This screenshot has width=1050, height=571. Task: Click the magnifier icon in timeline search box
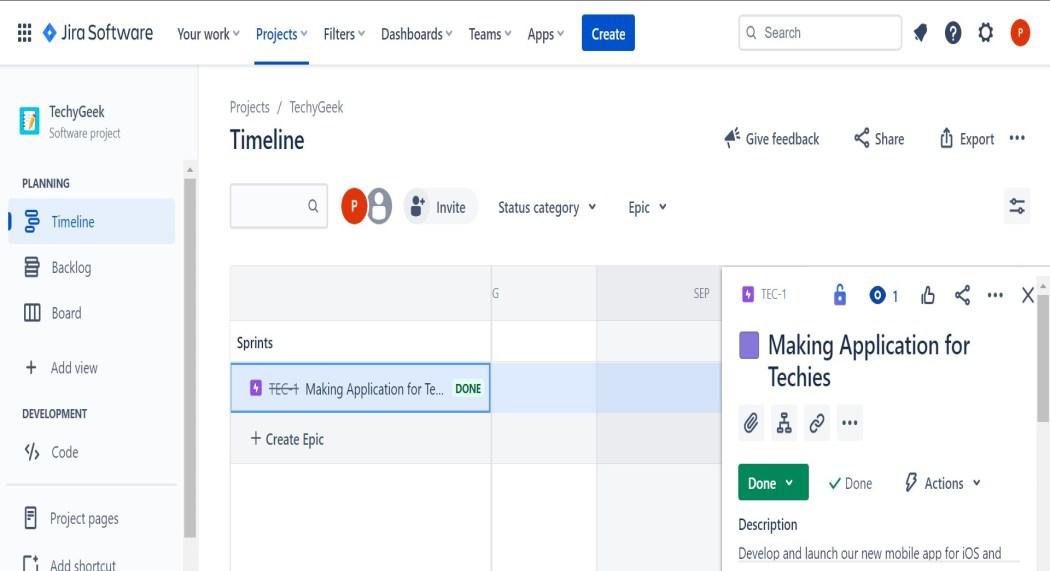[x=313, y=206]
